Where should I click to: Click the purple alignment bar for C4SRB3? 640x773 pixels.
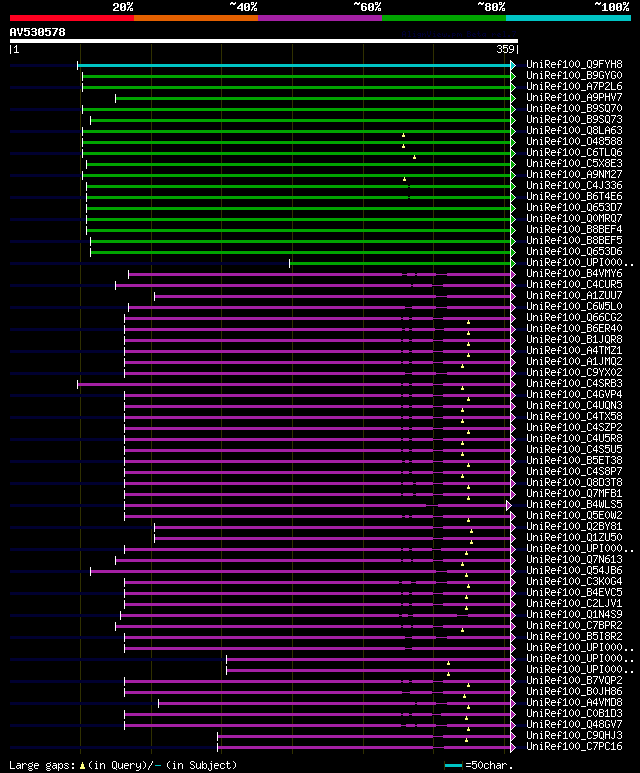pos(294,384)
